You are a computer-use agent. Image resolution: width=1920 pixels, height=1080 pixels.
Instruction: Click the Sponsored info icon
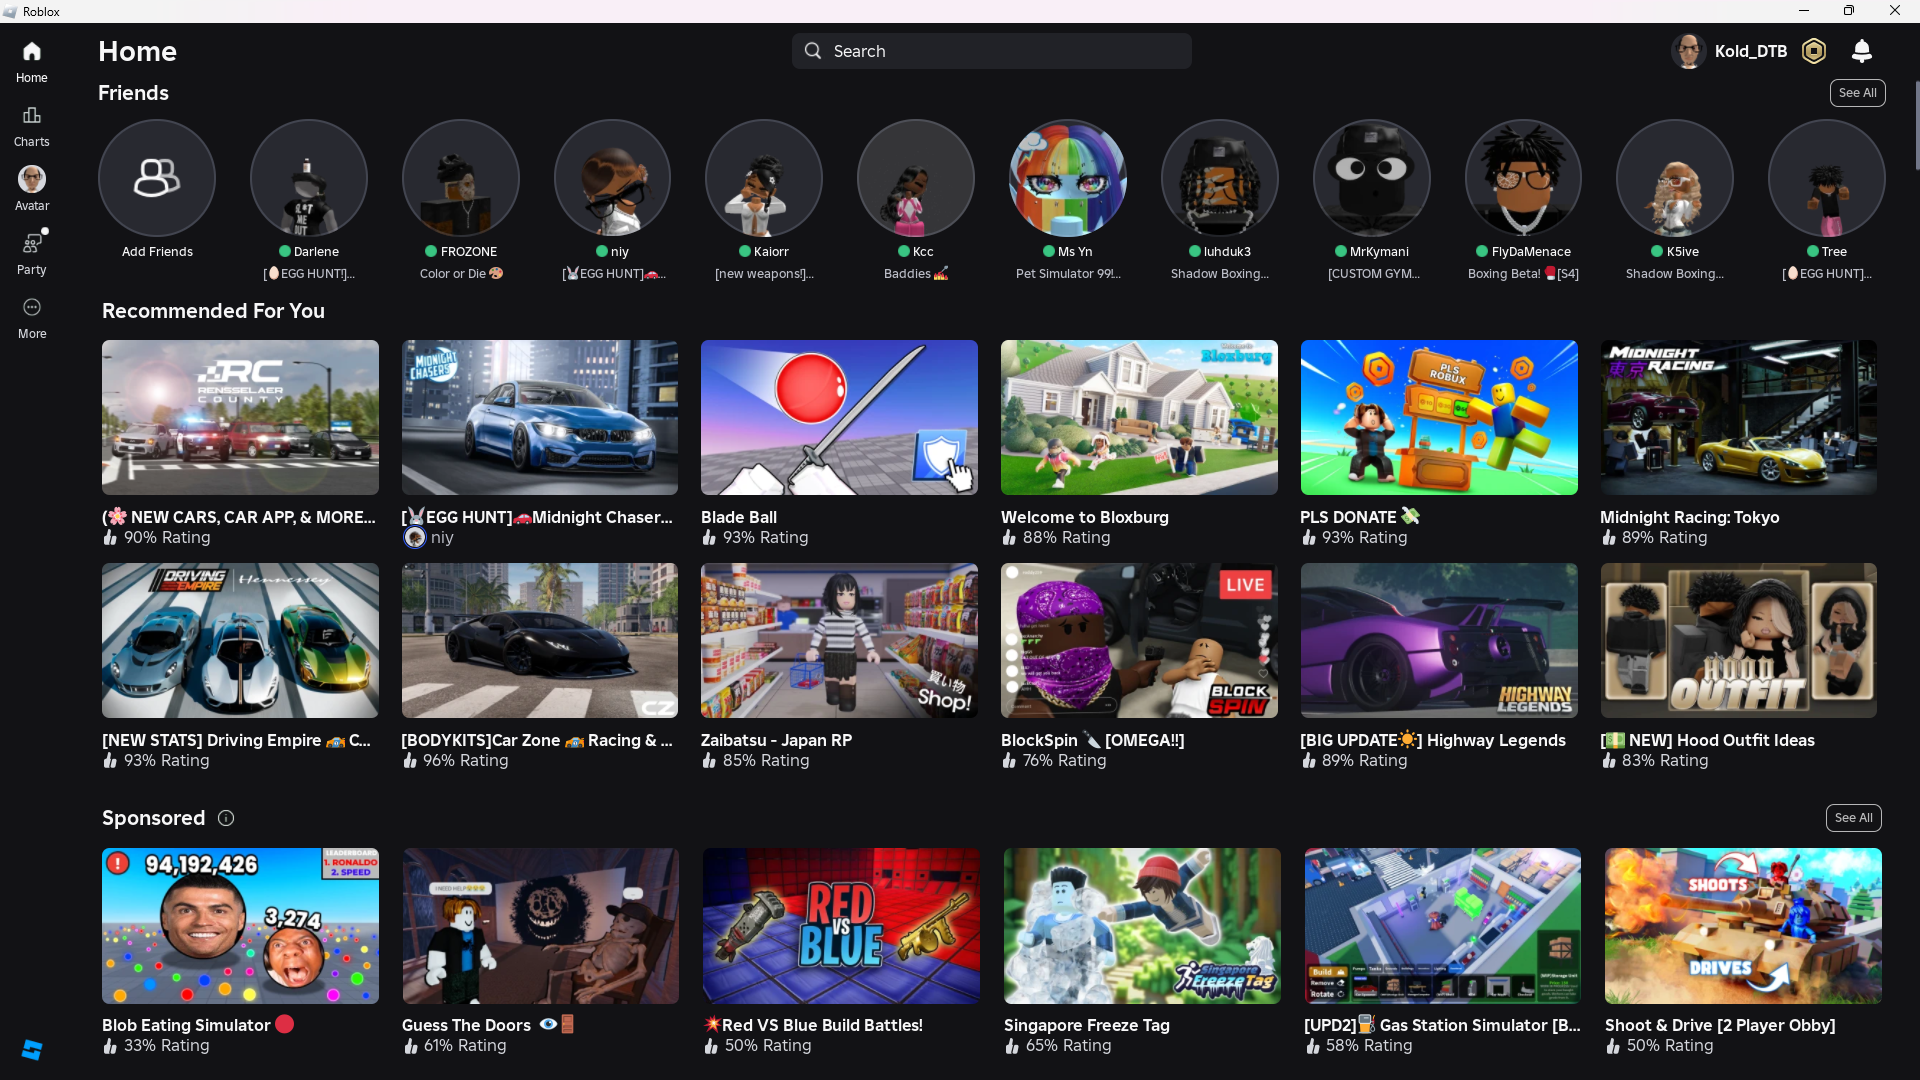(226, 818)
